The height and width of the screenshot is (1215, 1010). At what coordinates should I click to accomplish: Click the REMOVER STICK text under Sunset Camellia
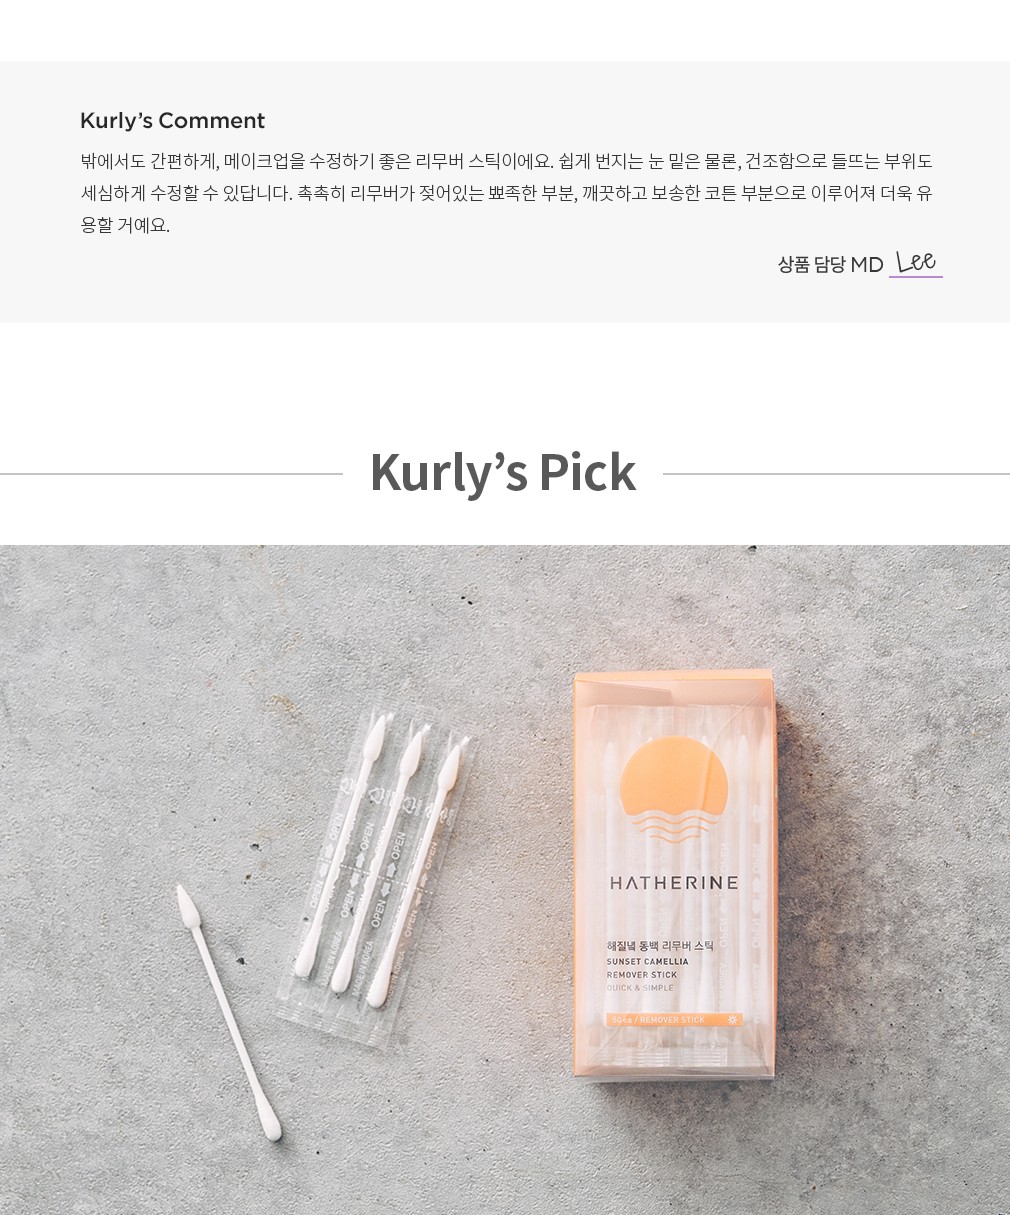(642, 975)
